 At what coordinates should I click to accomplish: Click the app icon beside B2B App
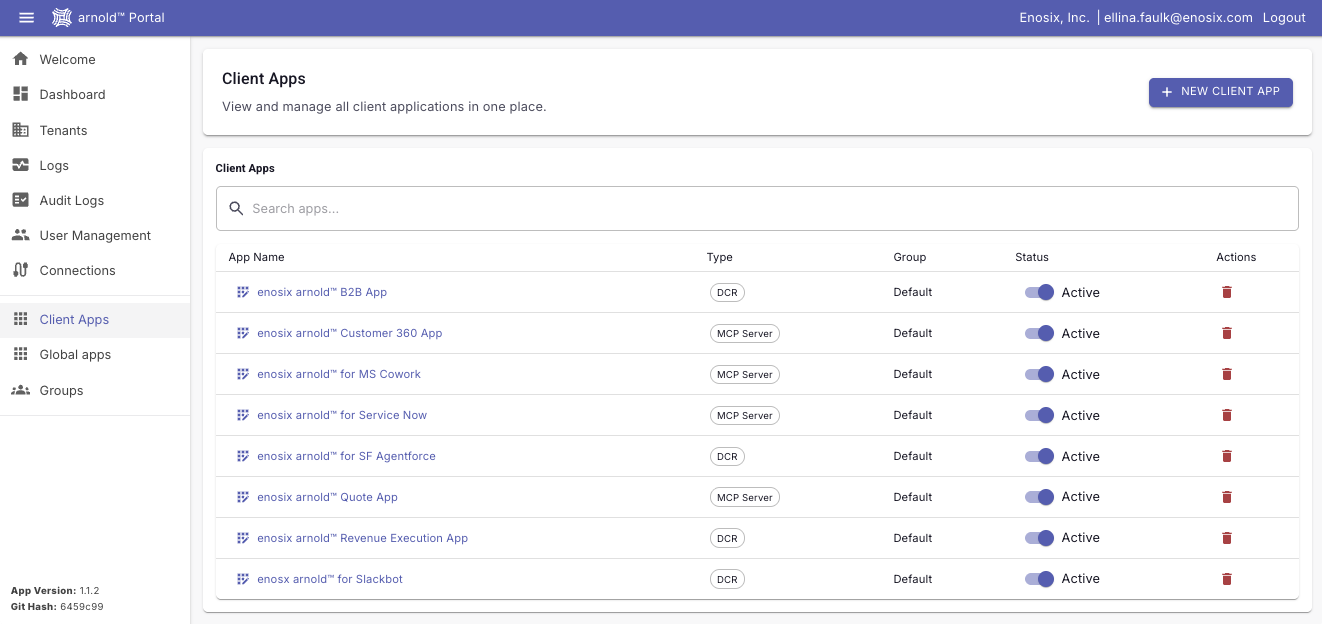click(x=242, y=292)
